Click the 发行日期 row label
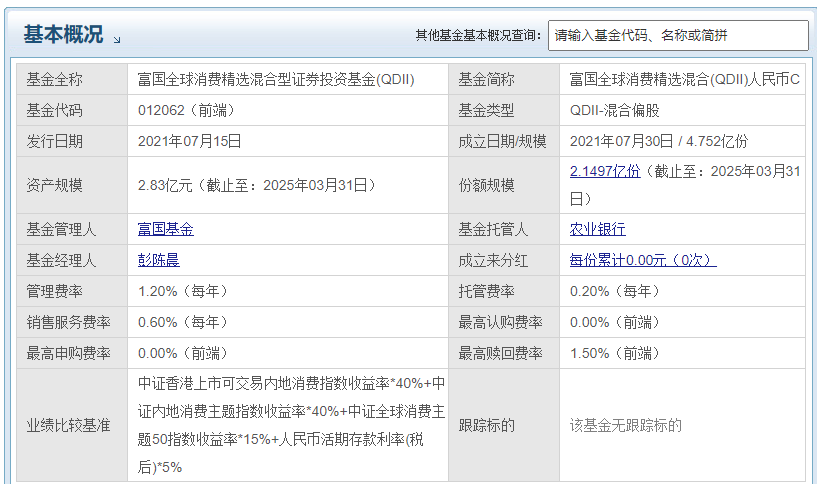This screenshot has width=817, height=484. [54, 141]
